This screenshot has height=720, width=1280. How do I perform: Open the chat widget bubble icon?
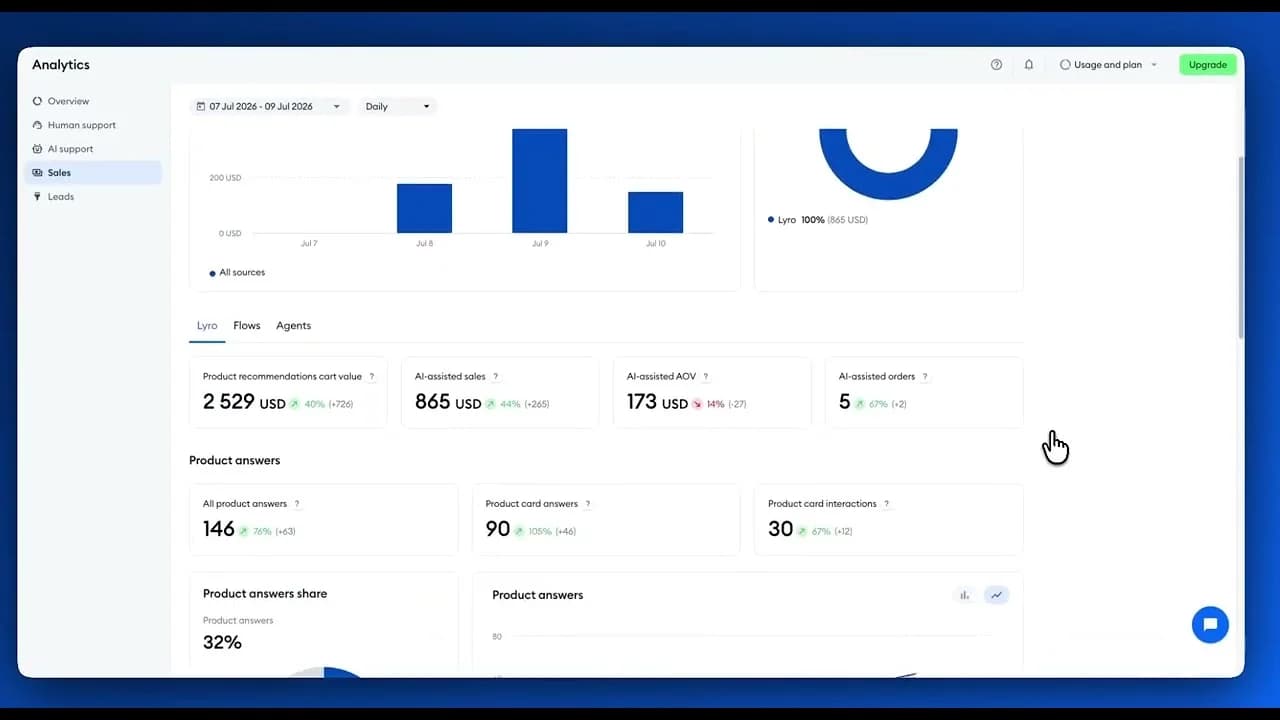point(1210,625)
